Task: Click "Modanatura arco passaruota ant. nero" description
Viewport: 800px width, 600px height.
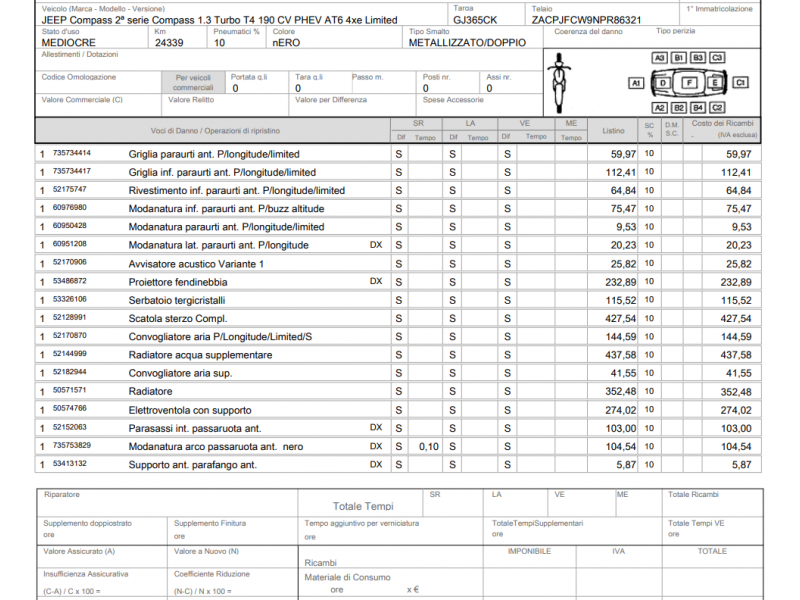Action: pos(216,447)
